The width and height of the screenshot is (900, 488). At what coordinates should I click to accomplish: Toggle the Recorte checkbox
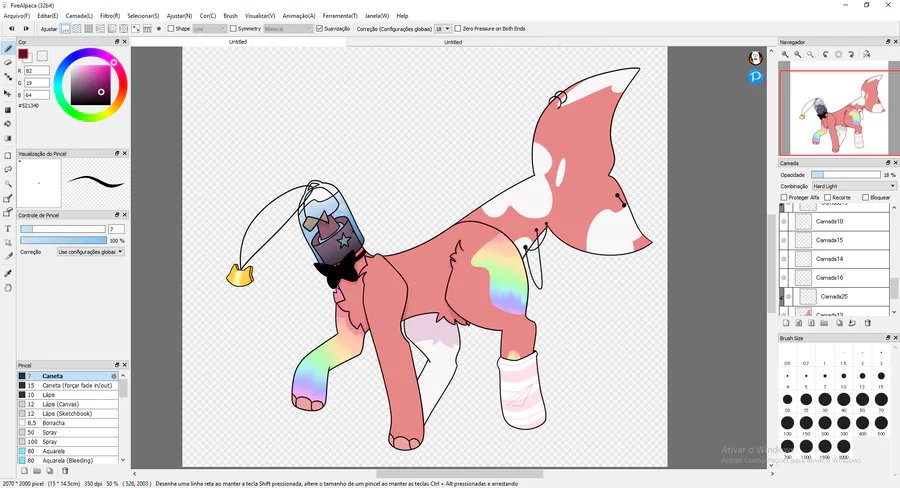click(828, 197)
